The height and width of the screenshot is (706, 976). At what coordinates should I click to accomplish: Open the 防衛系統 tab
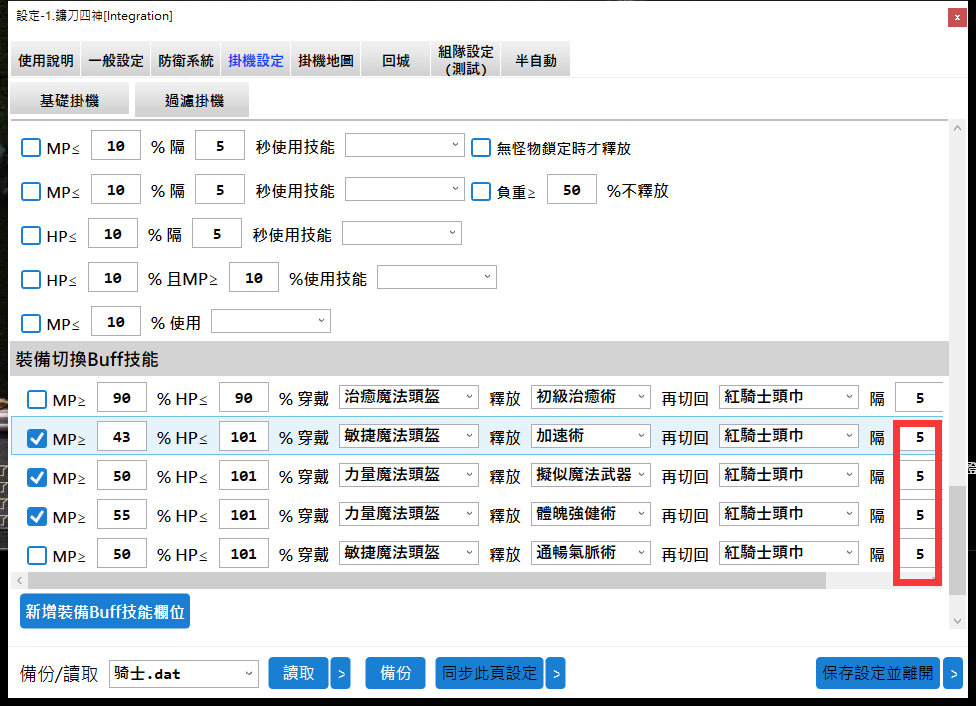(x=185, y=60)
